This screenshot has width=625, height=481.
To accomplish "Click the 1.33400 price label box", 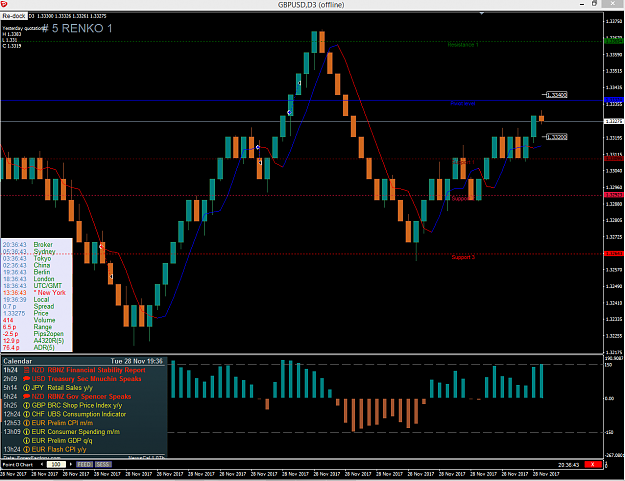I will pos(556,95).
